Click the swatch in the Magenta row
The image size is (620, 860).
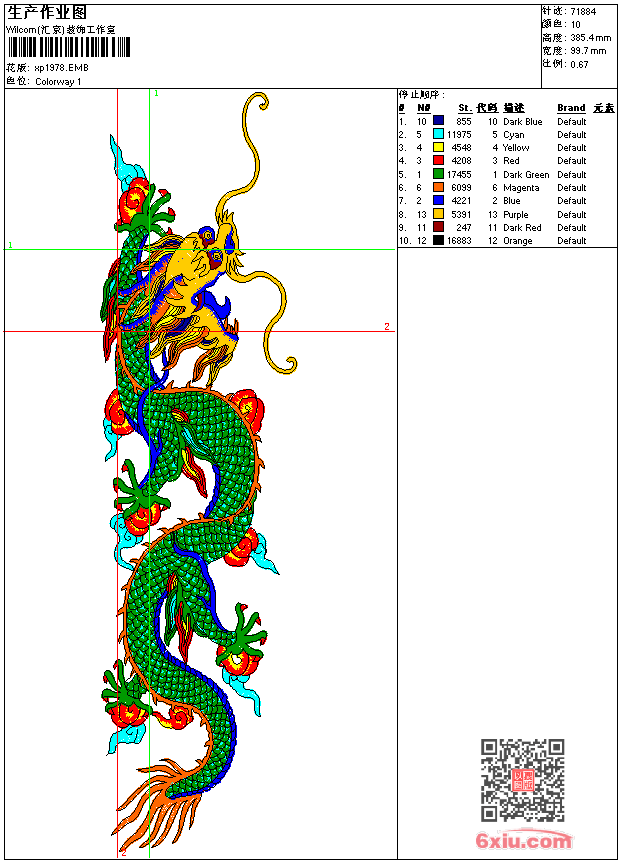click(x=438, y=187)
